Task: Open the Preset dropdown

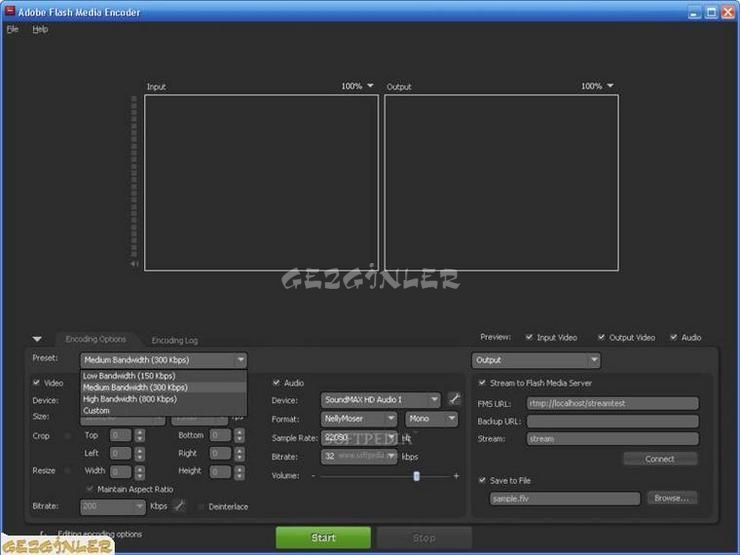Action: (163, 360)
